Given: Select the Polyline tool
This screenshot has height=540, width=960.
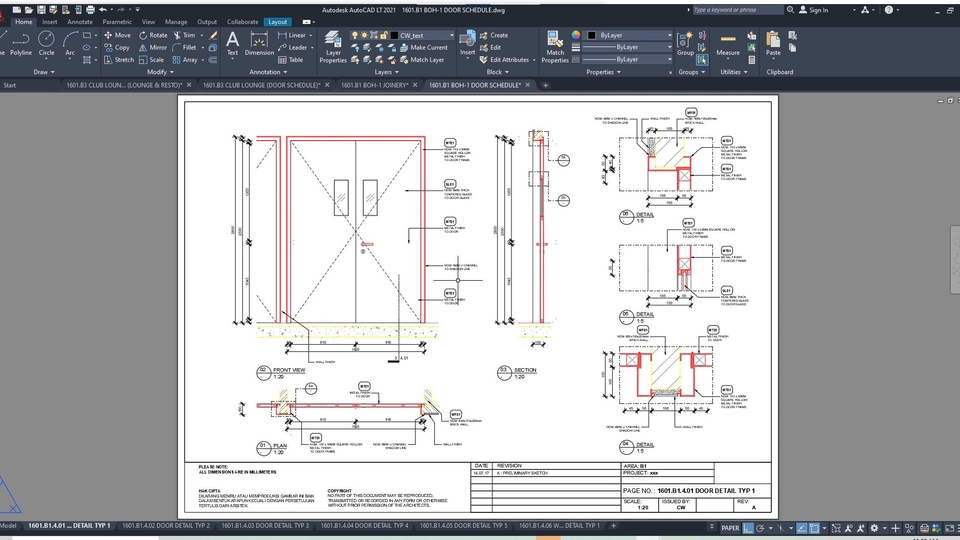Looking at the screenshot, I should (x=20, y=43).
